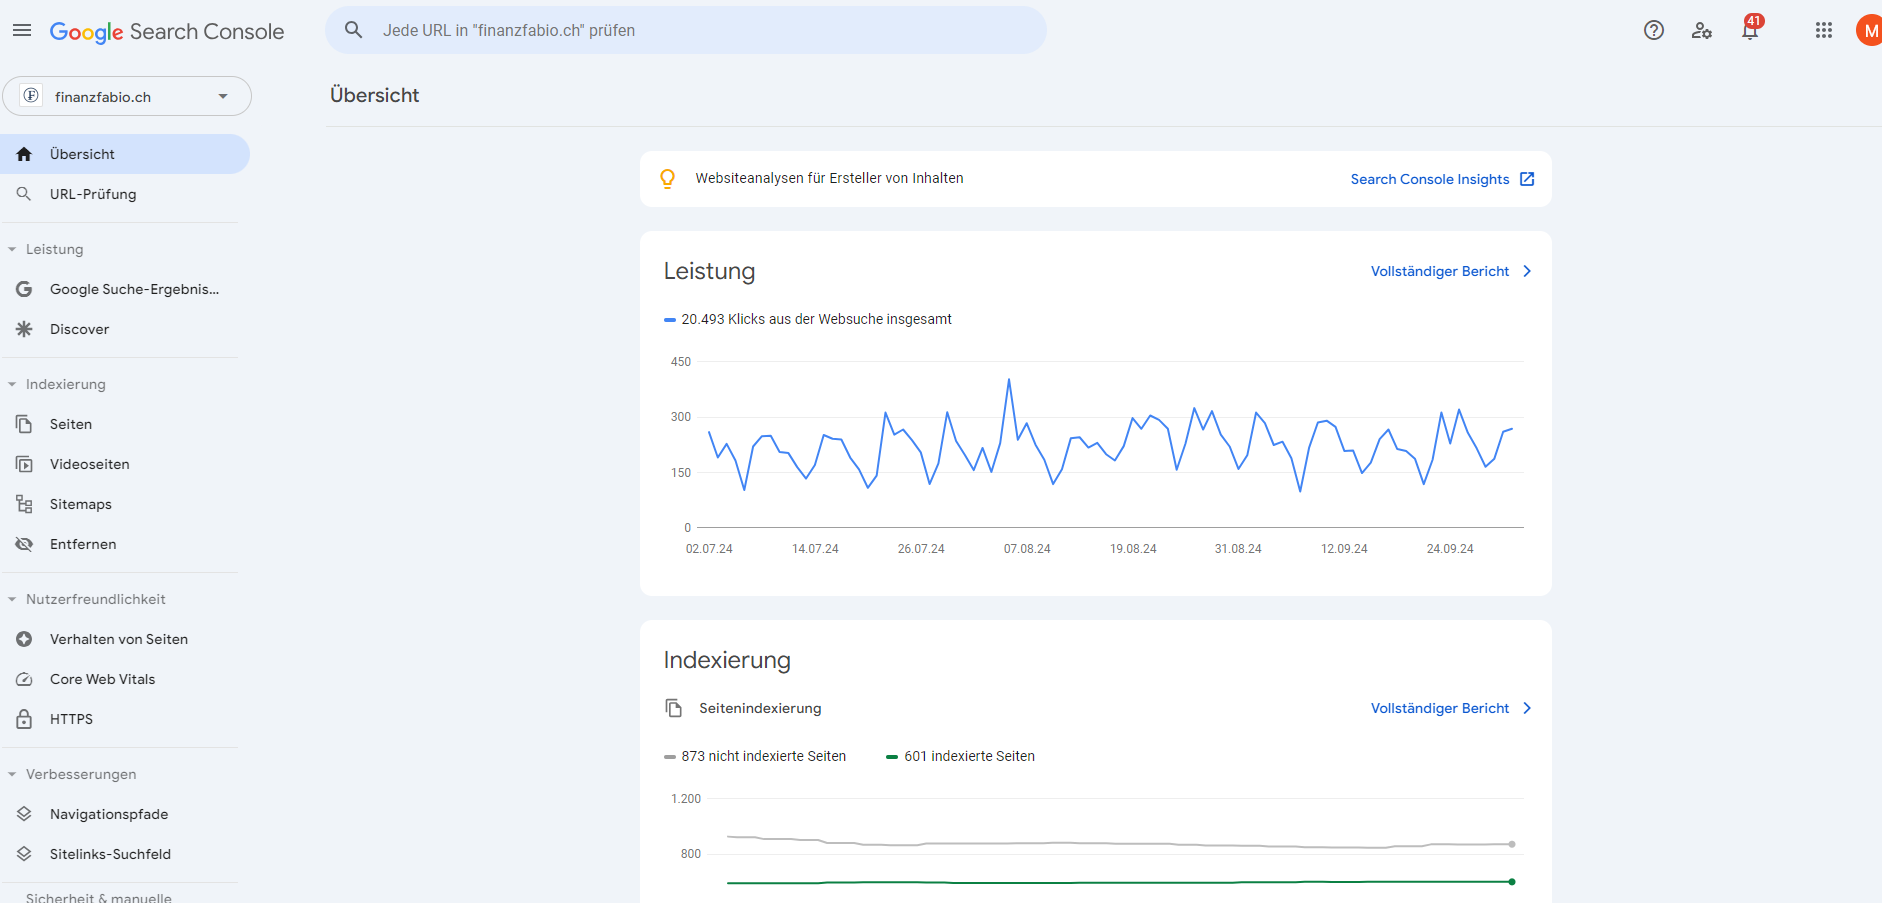Screen dimensions: 1882x903
Task: Click the Google G icon for search results
Action: (24, 289)
